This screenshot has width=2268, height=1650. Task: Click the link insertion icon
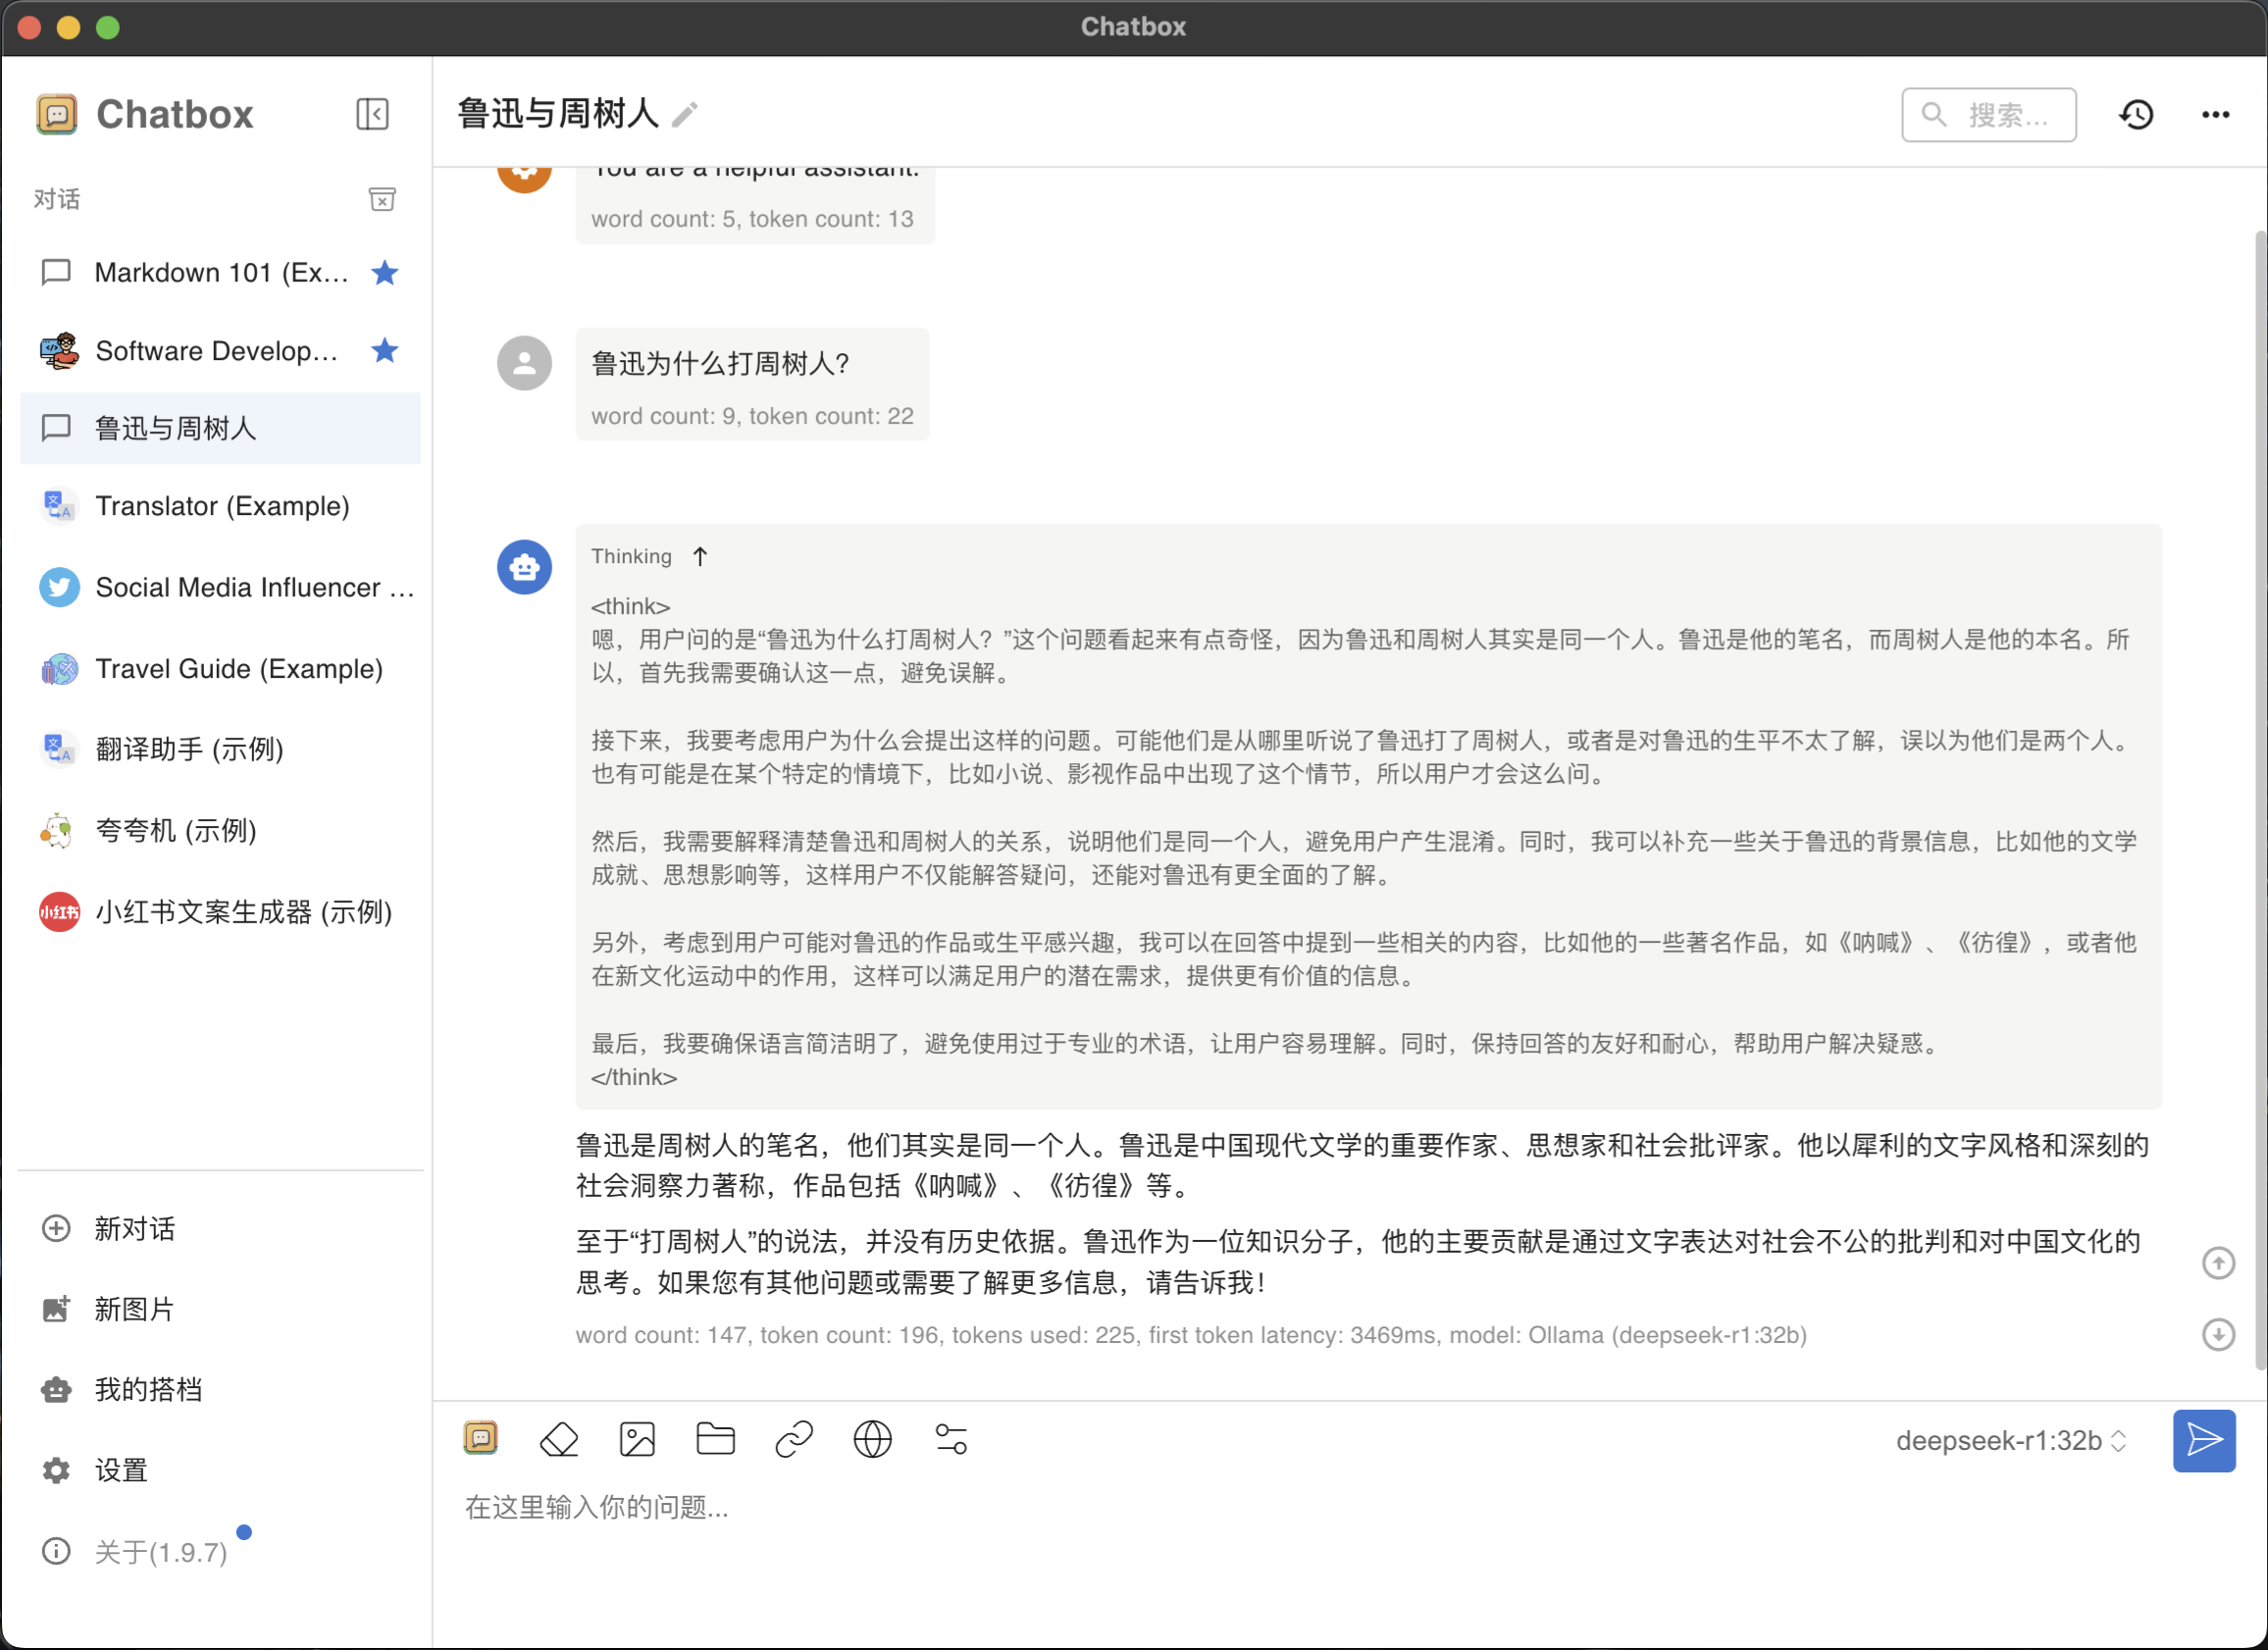click(793, 1440)
